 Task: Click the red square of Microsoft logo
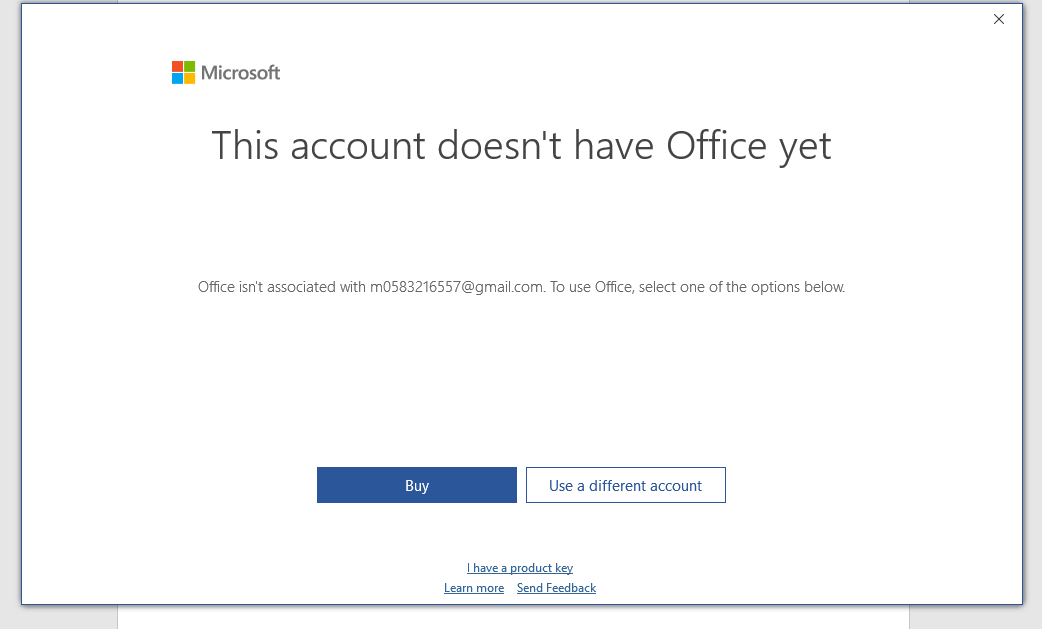(x=177, y=66)
